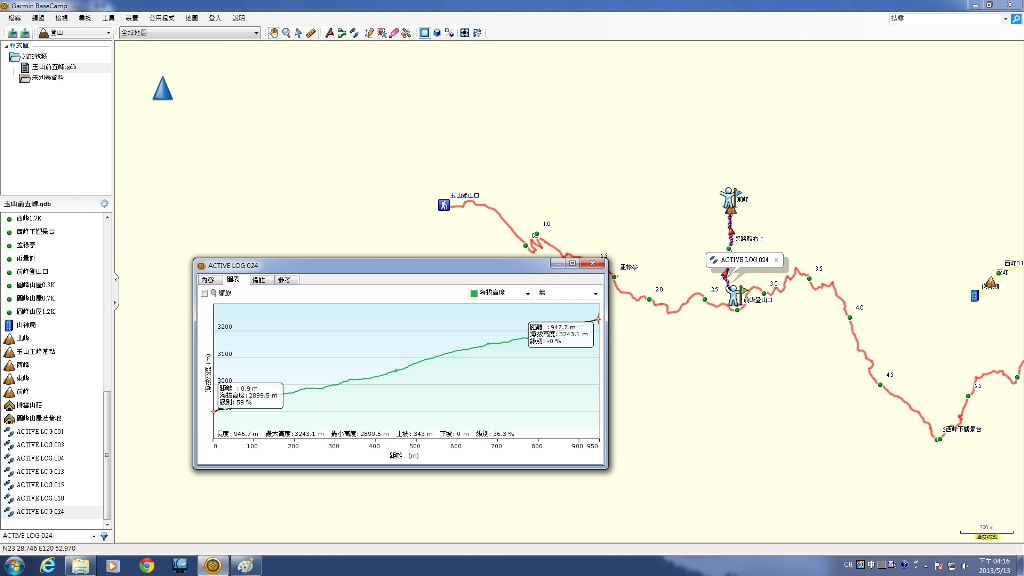Open Windows Explorer folder from the taskbar
The image size is (1024, 576).
point(80,566)
